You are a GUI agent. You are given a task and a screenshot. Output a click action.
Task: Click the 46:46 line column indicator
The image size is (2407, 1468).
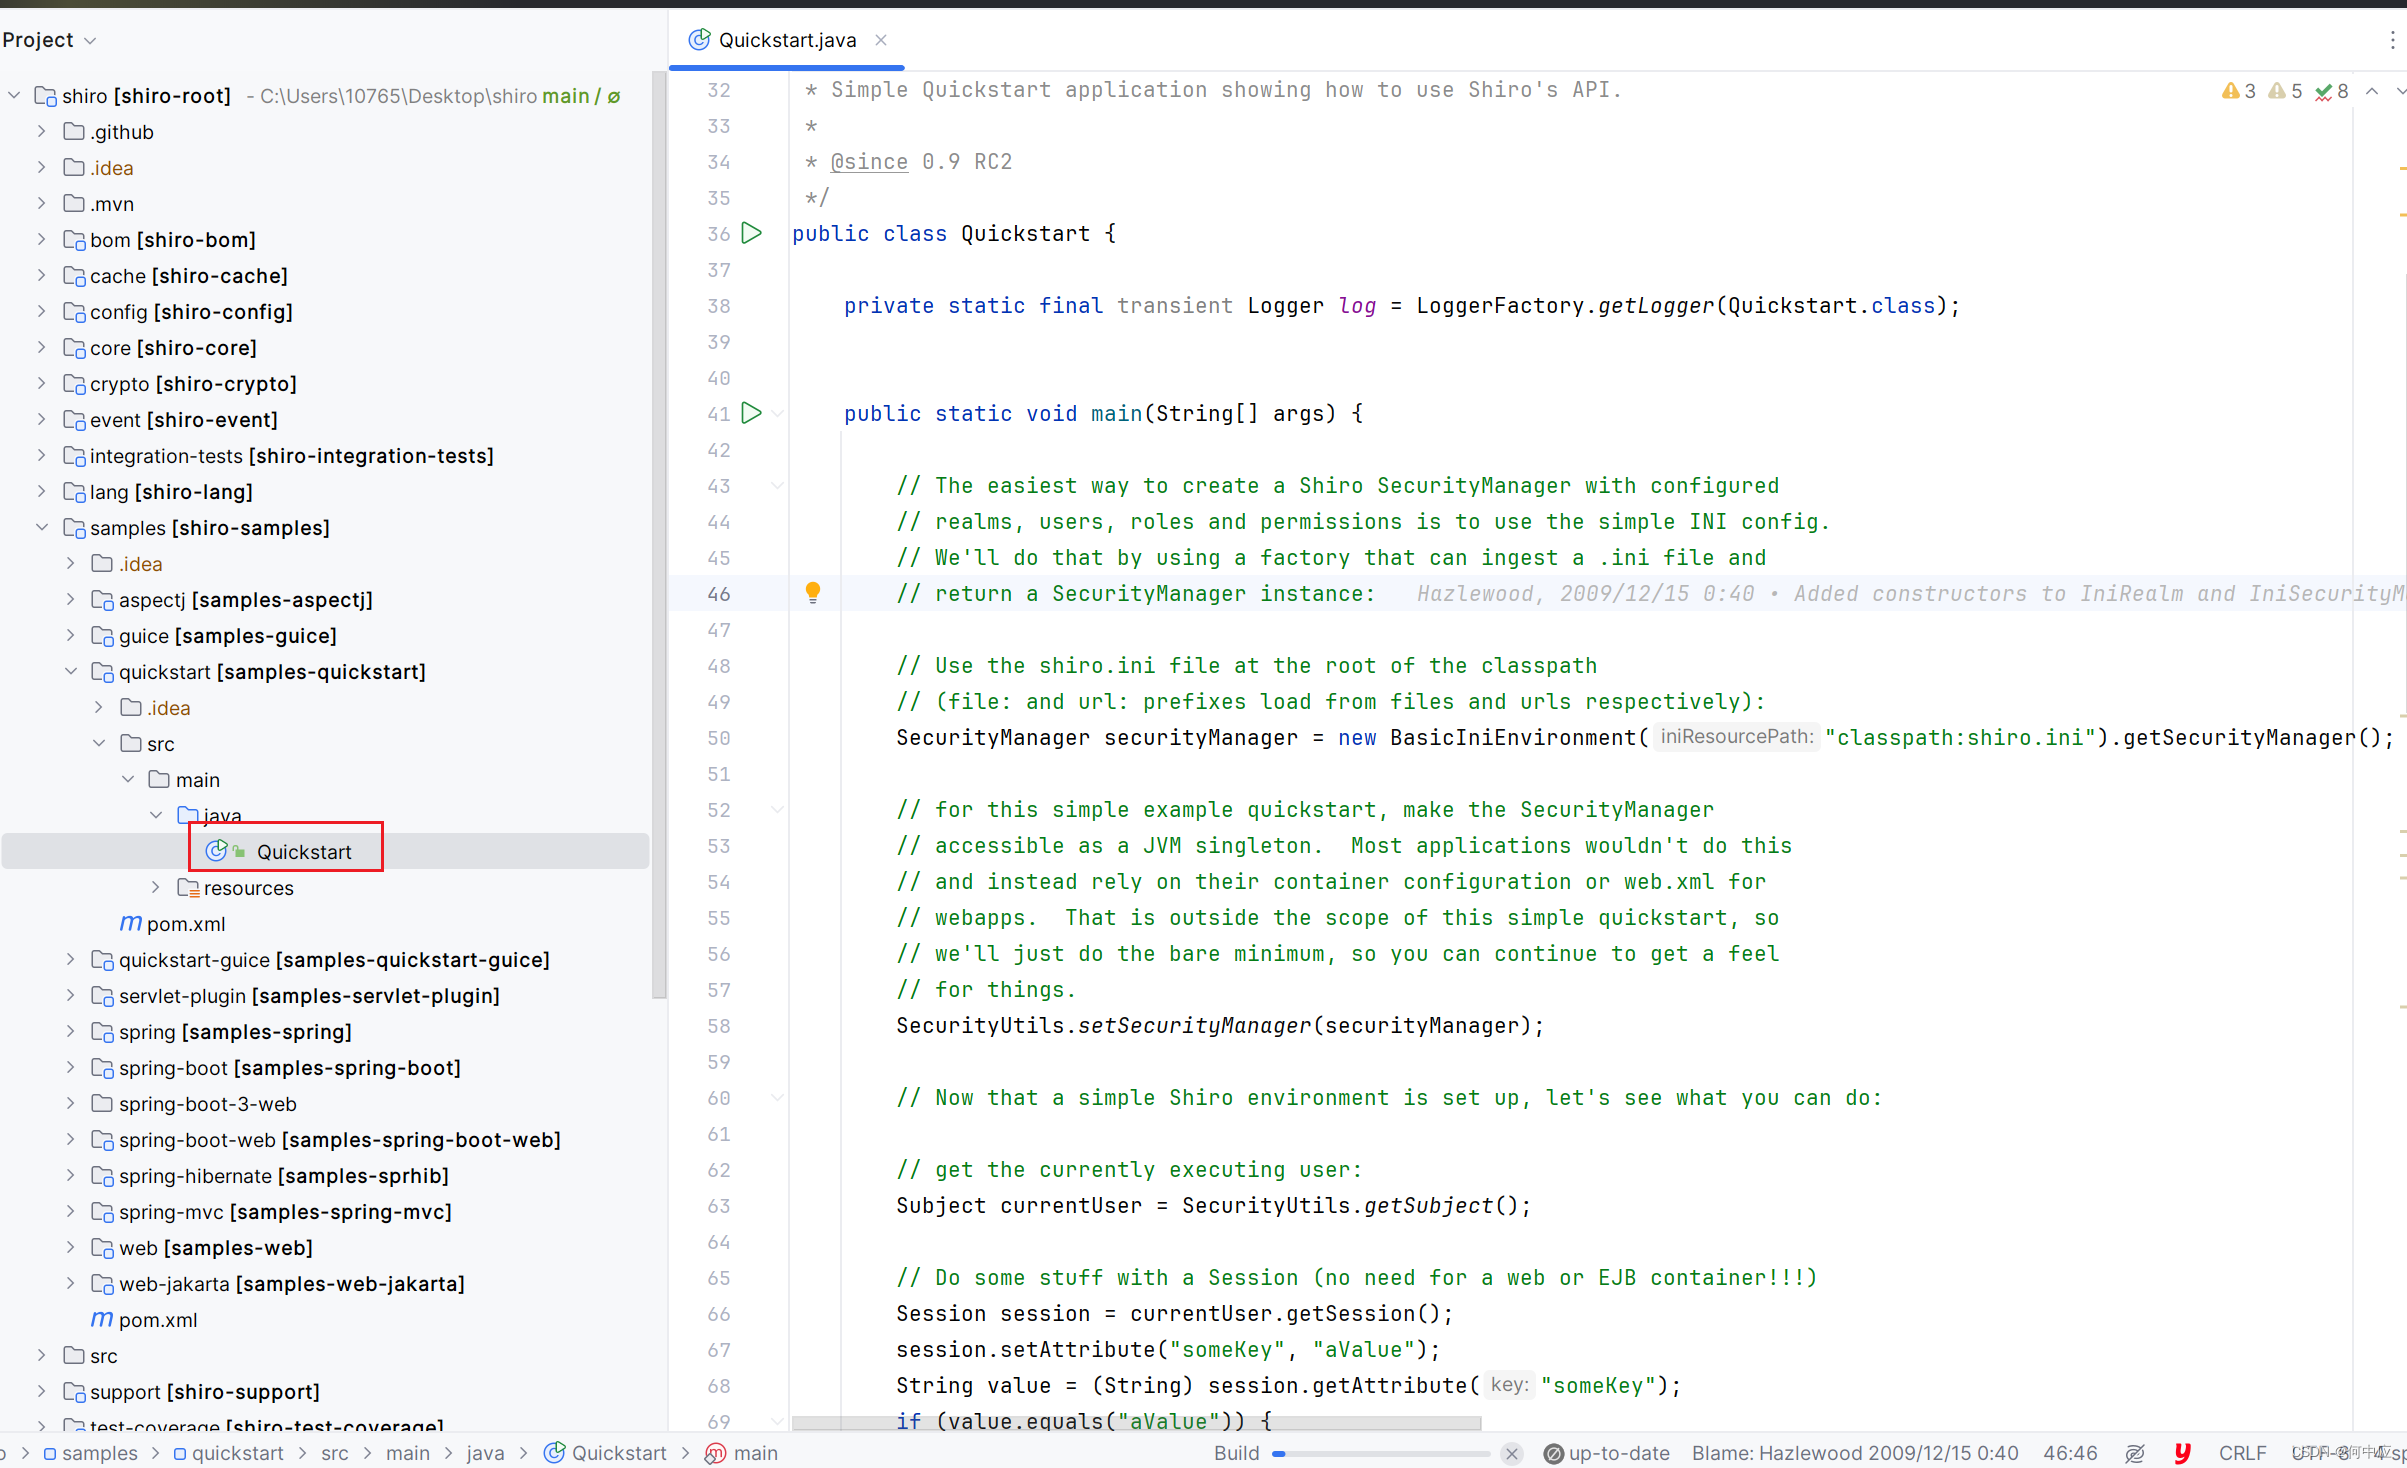coord(2070,1453)
